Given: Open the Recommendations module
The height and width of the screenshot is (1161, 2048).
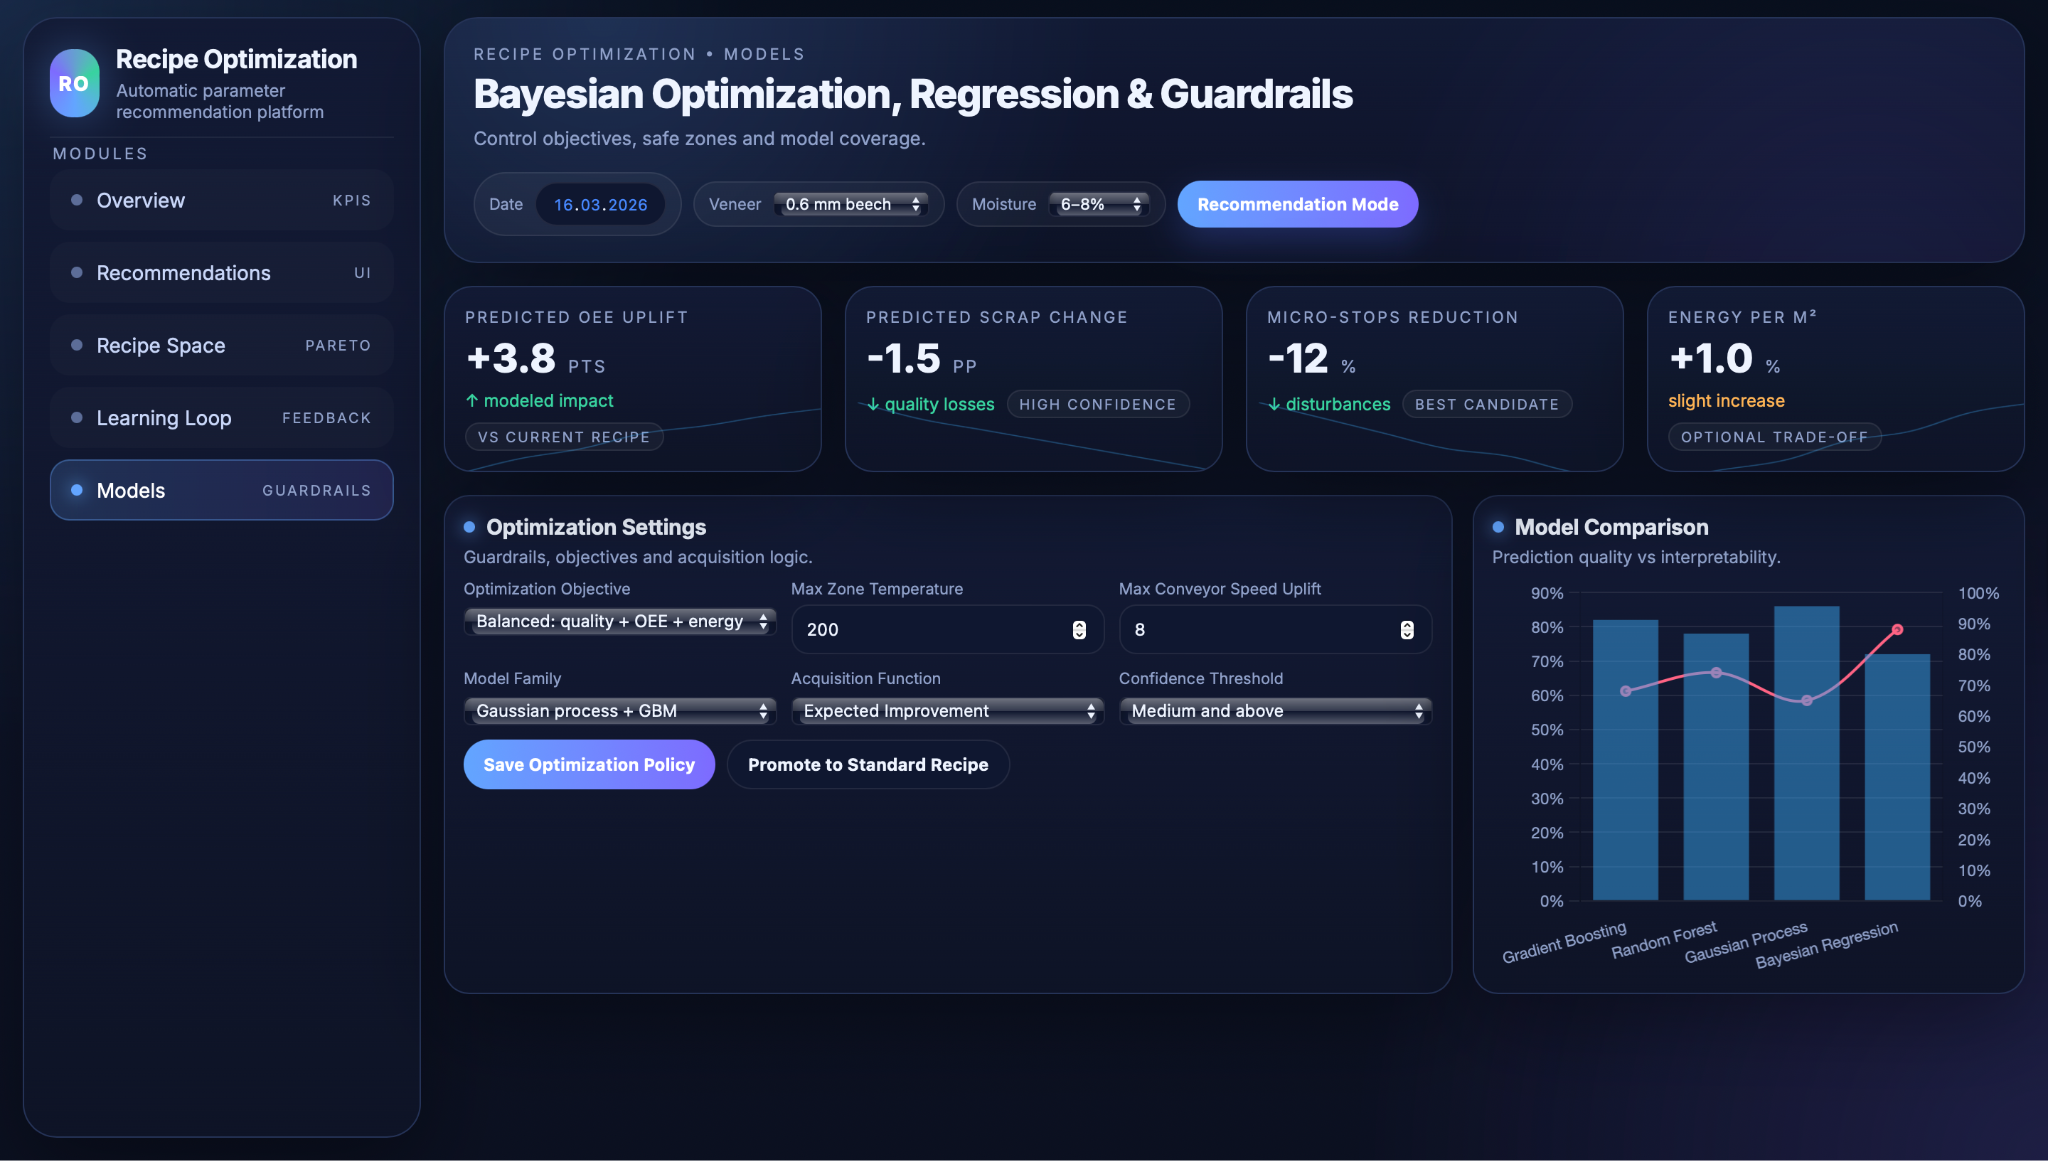Looking at the screenshot, I should coord(221,273).
